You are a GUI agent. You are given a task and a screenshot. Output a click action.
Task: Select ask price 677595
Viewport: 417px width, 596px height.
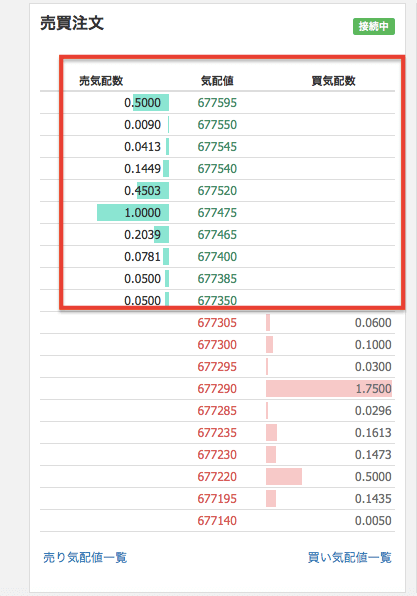[217, 103]
